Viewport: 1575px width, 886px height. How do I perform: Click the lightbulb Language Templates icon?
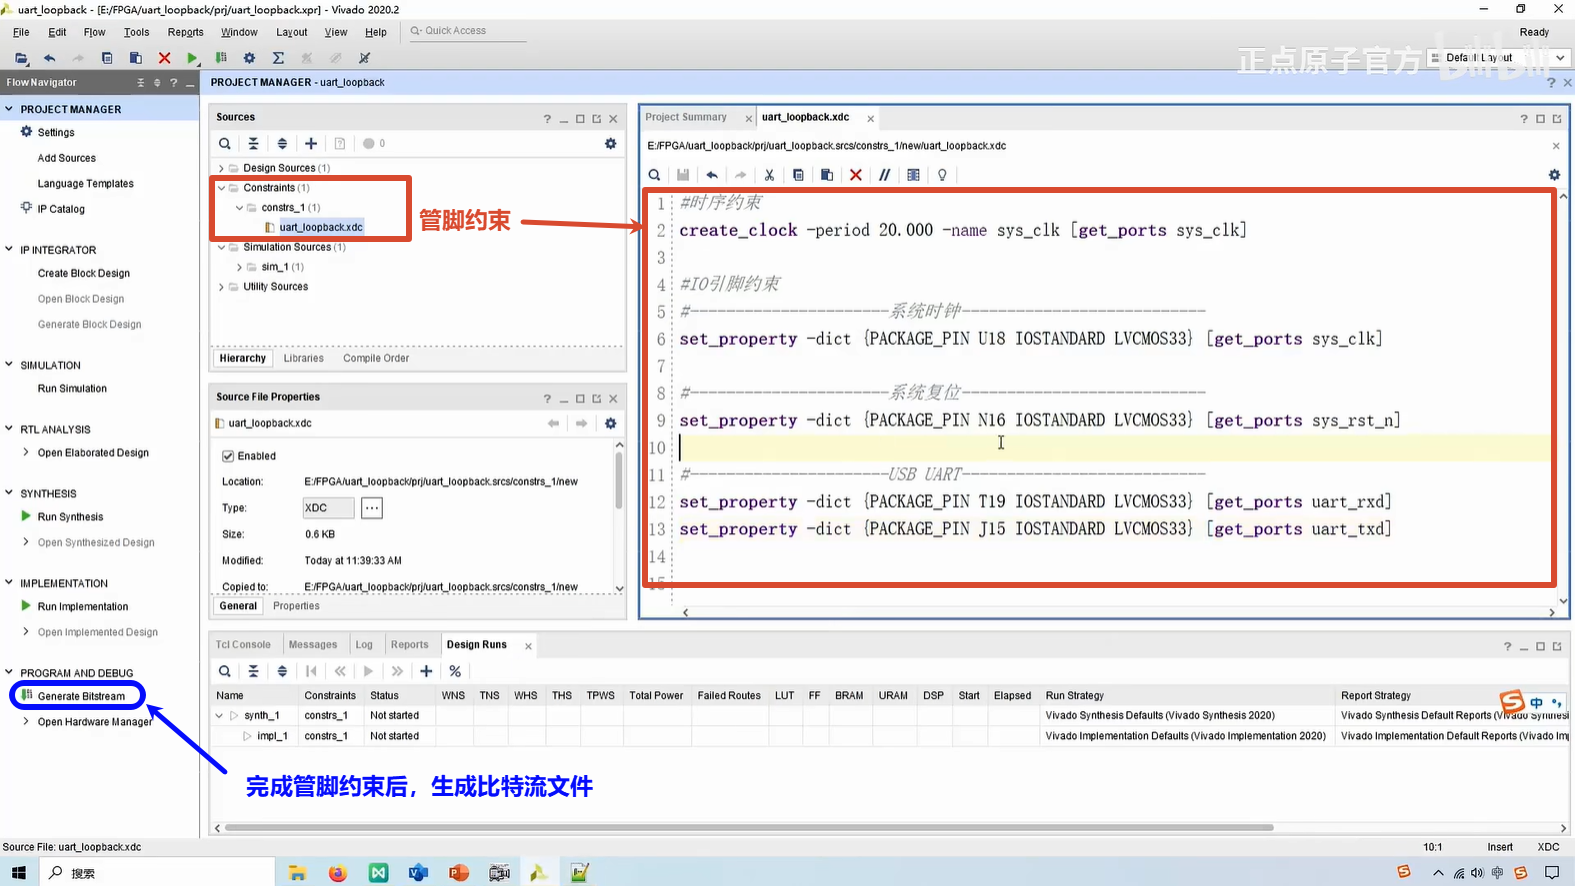[x=942, y=175]
